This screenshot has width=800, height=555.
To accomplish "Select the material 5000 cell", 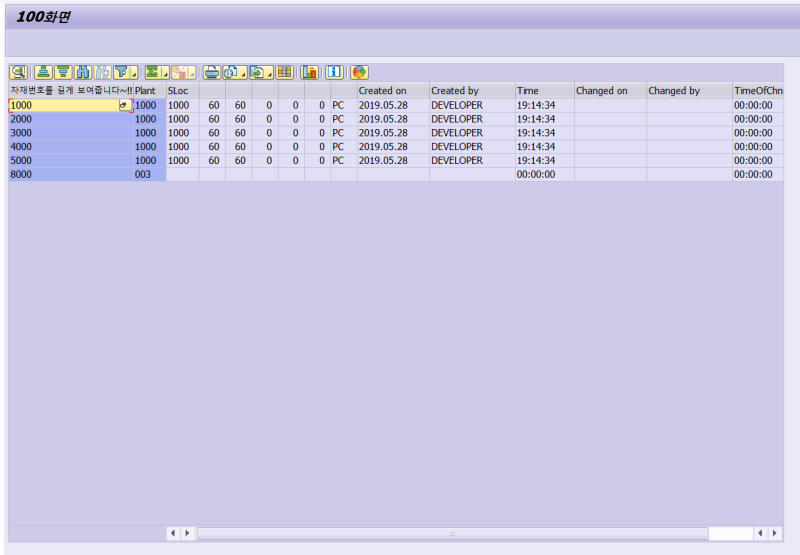I will [71, 160].
